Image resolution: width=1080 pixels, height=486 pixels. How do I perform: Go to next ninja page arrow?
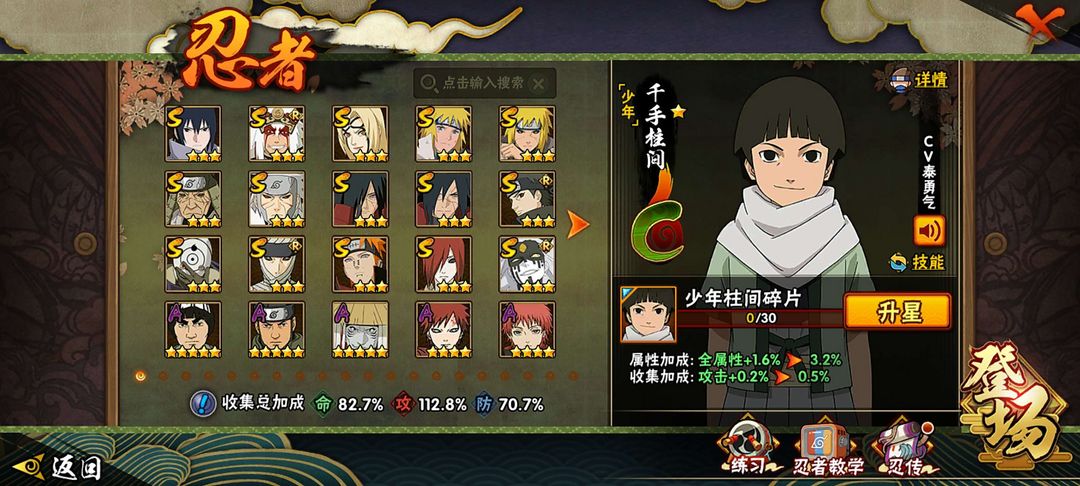coord(578,224)
